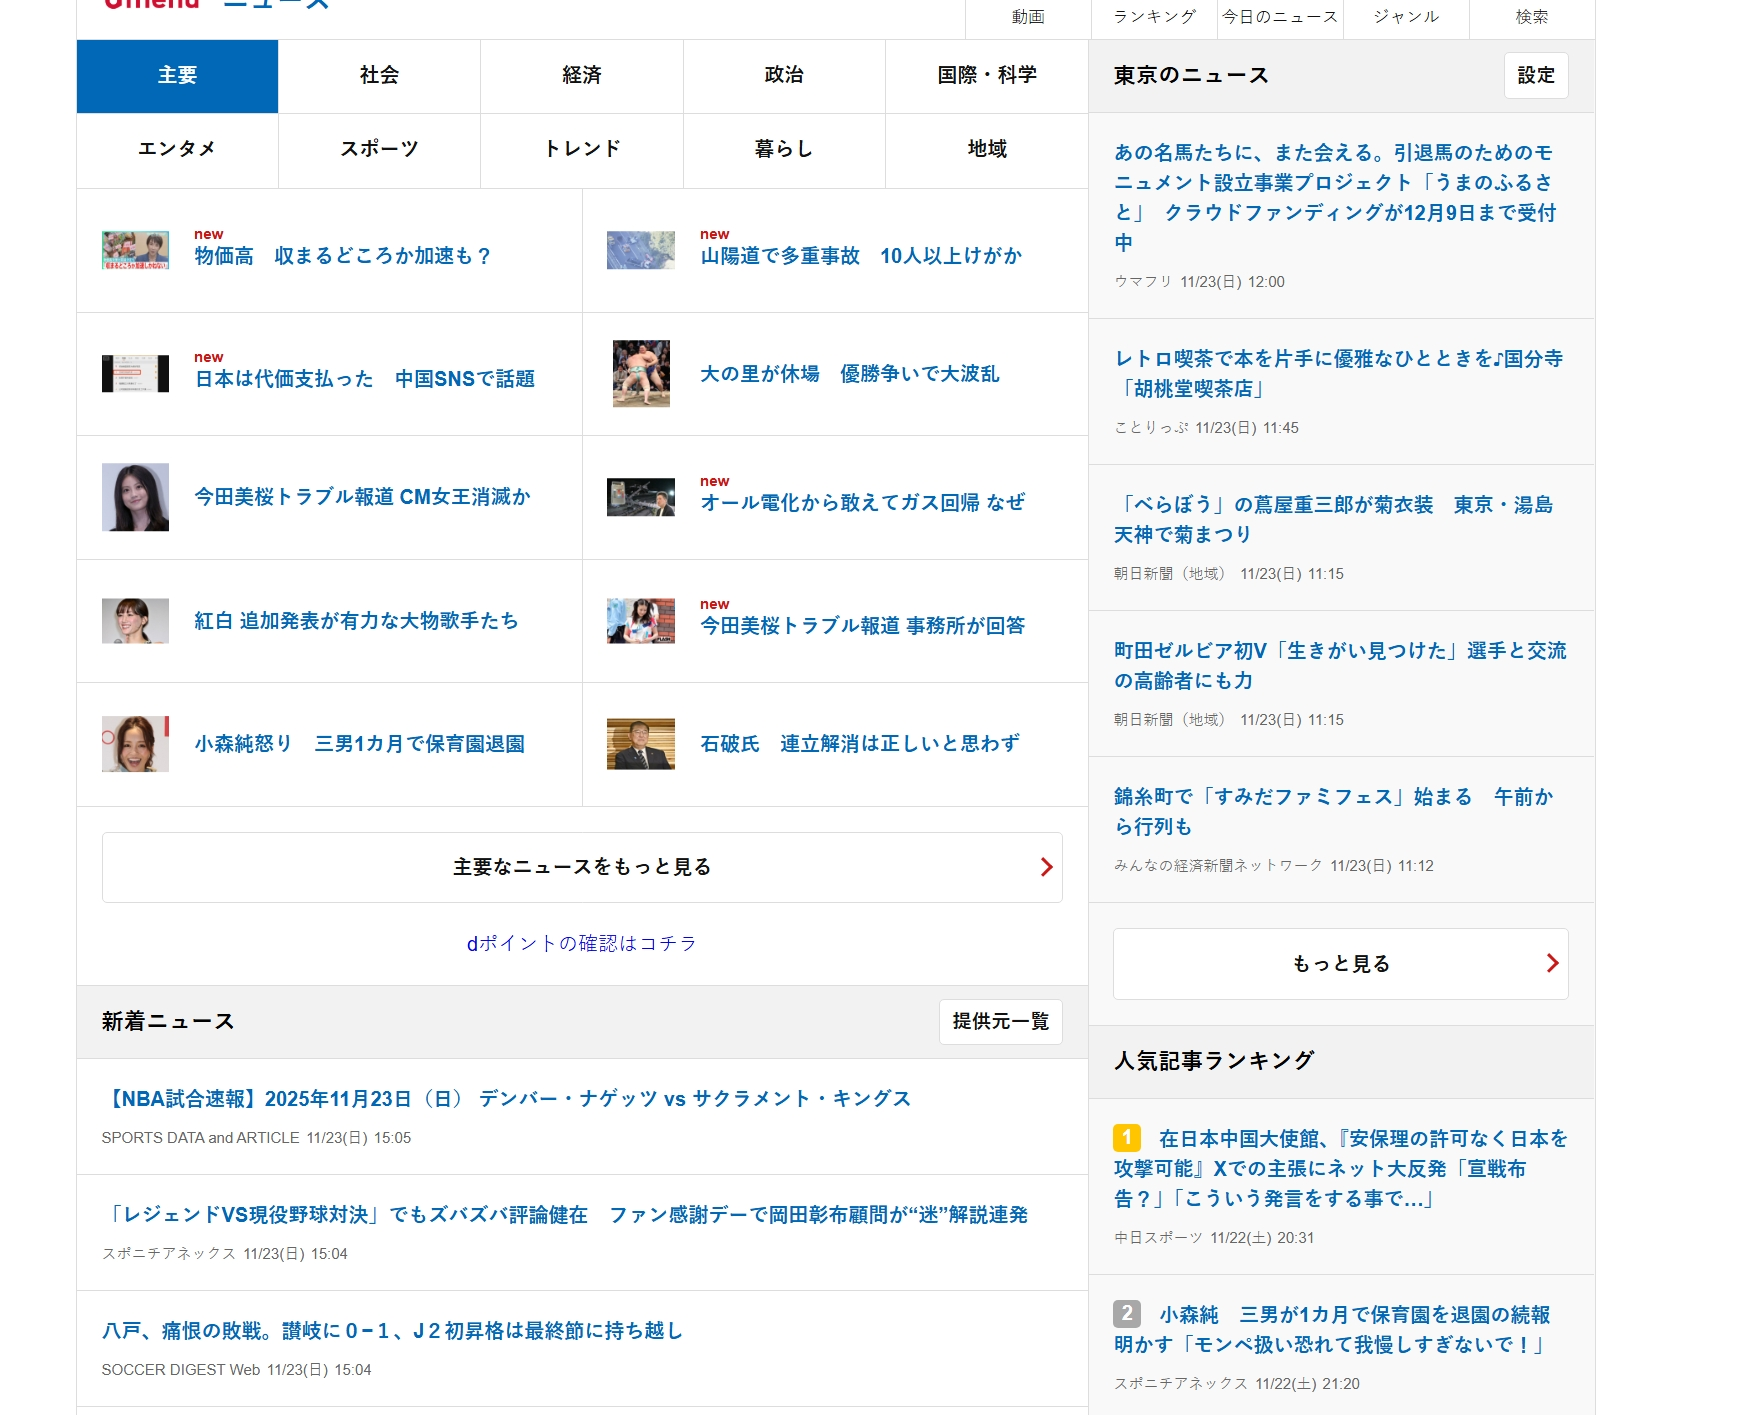Open the 経済 category tab
Image resolution: width=1738 pixels, height=1415 pixels.
coord(581,75)
